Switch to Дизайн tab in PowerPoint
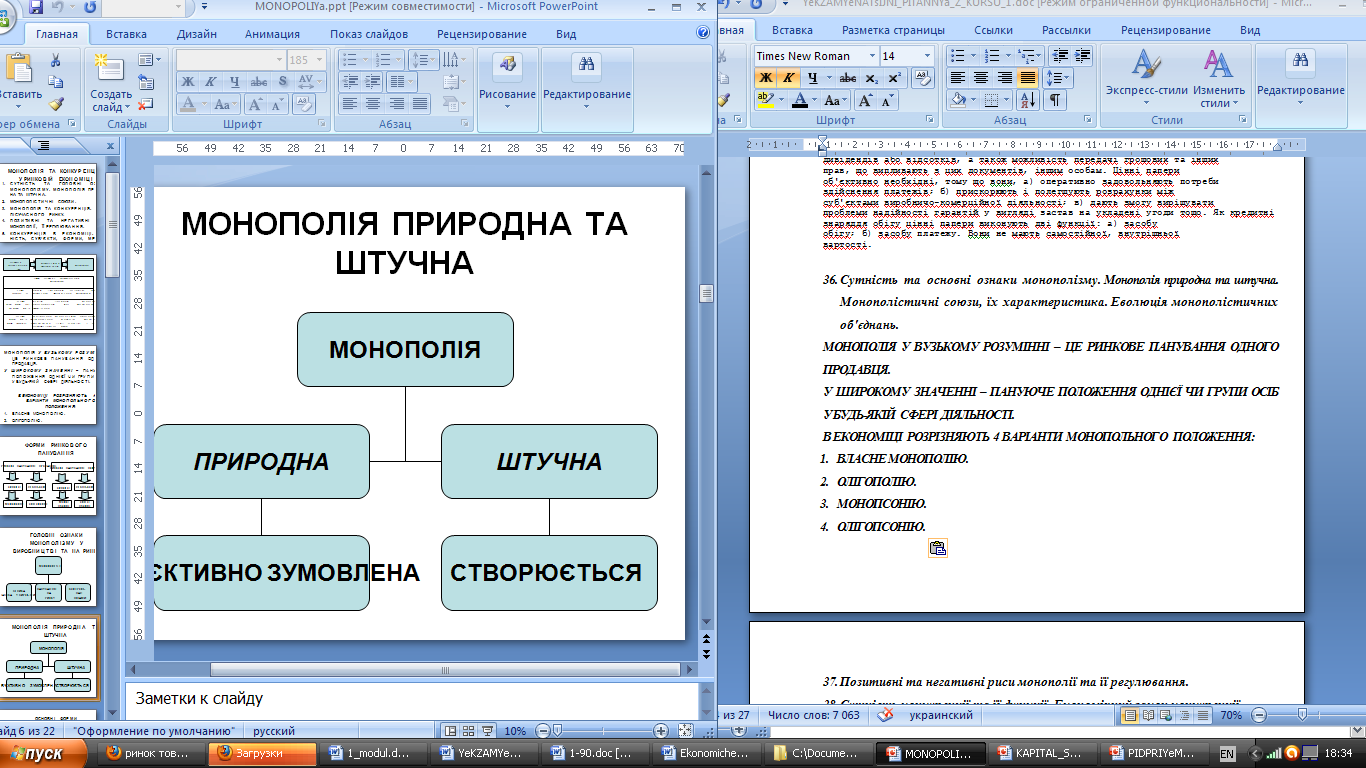Screen dimensions: 1366x768 pyautogui.click(x=197, y=34)
